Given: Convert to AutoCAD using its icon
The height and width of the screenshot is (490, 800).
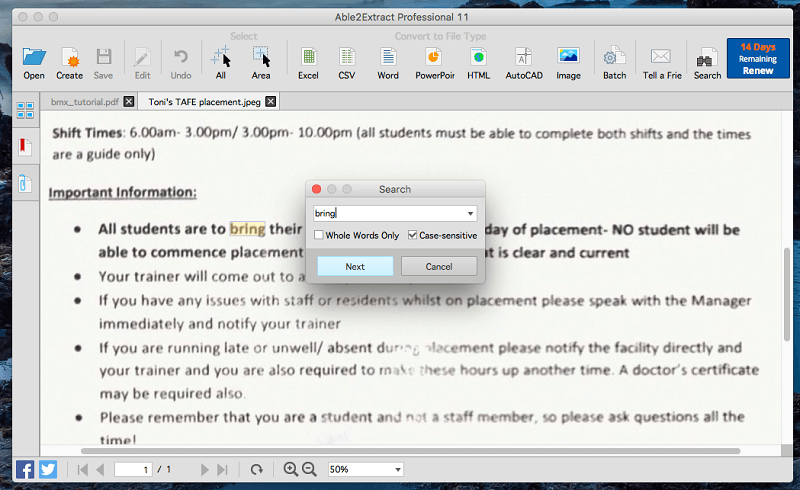Looking at the screenshot, I should (x=524, y=57).
